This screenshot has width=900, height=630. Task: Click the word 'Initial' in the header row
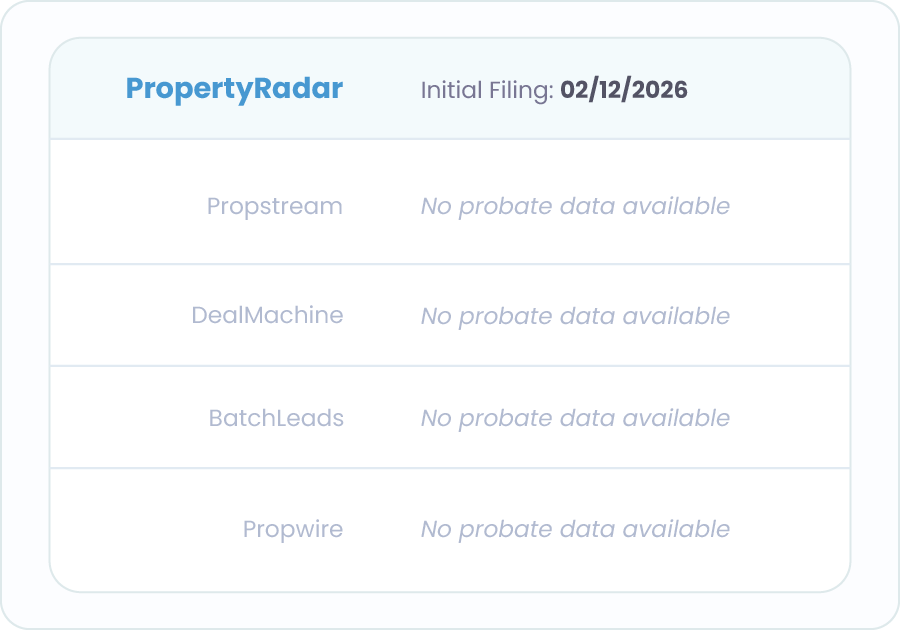click(x=450, y=90)
